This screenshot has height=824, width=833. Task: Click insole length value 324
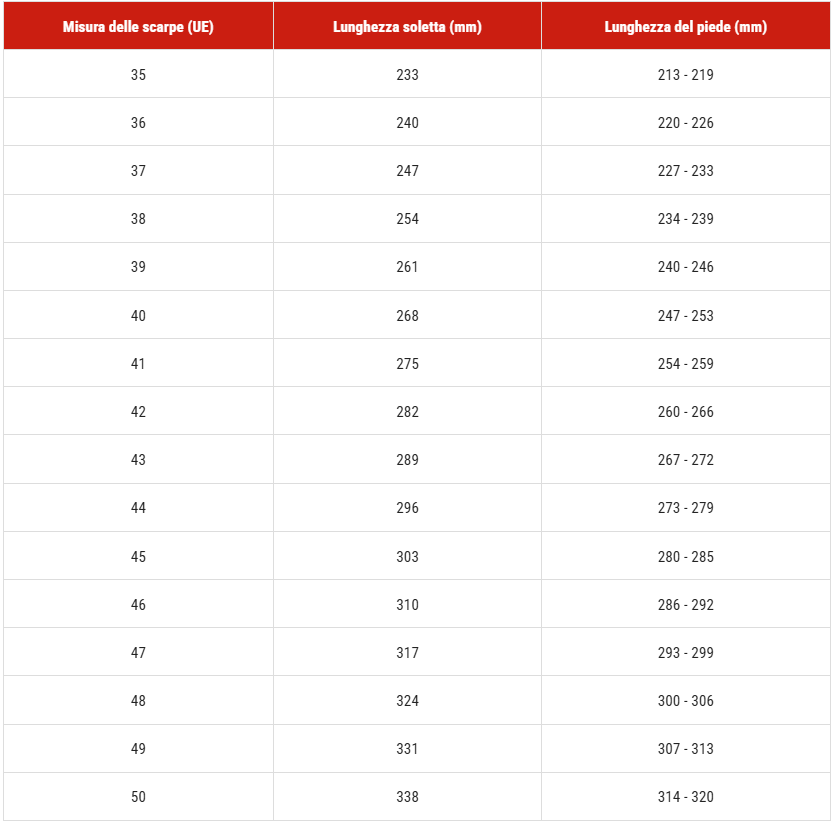[x=407, y=700]
